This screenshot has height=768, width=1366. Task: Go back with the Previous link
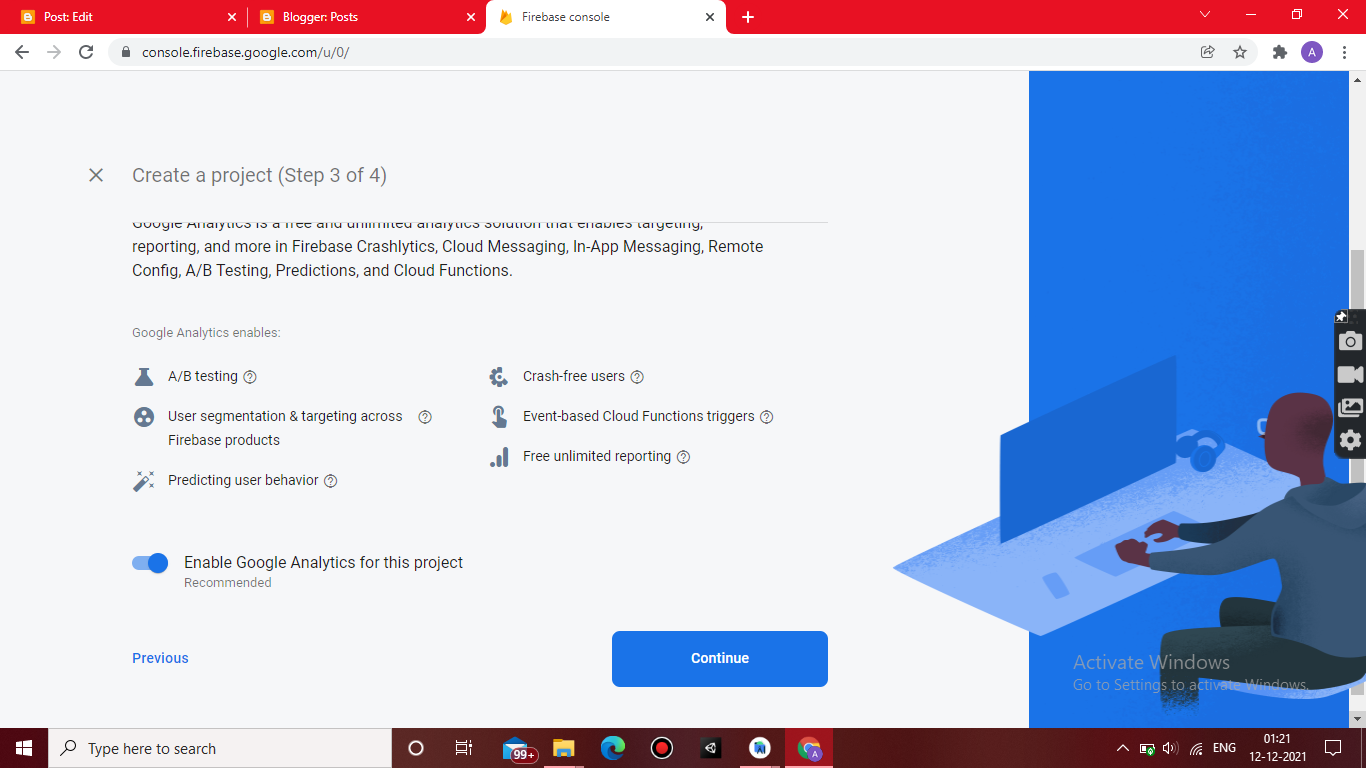160,658
